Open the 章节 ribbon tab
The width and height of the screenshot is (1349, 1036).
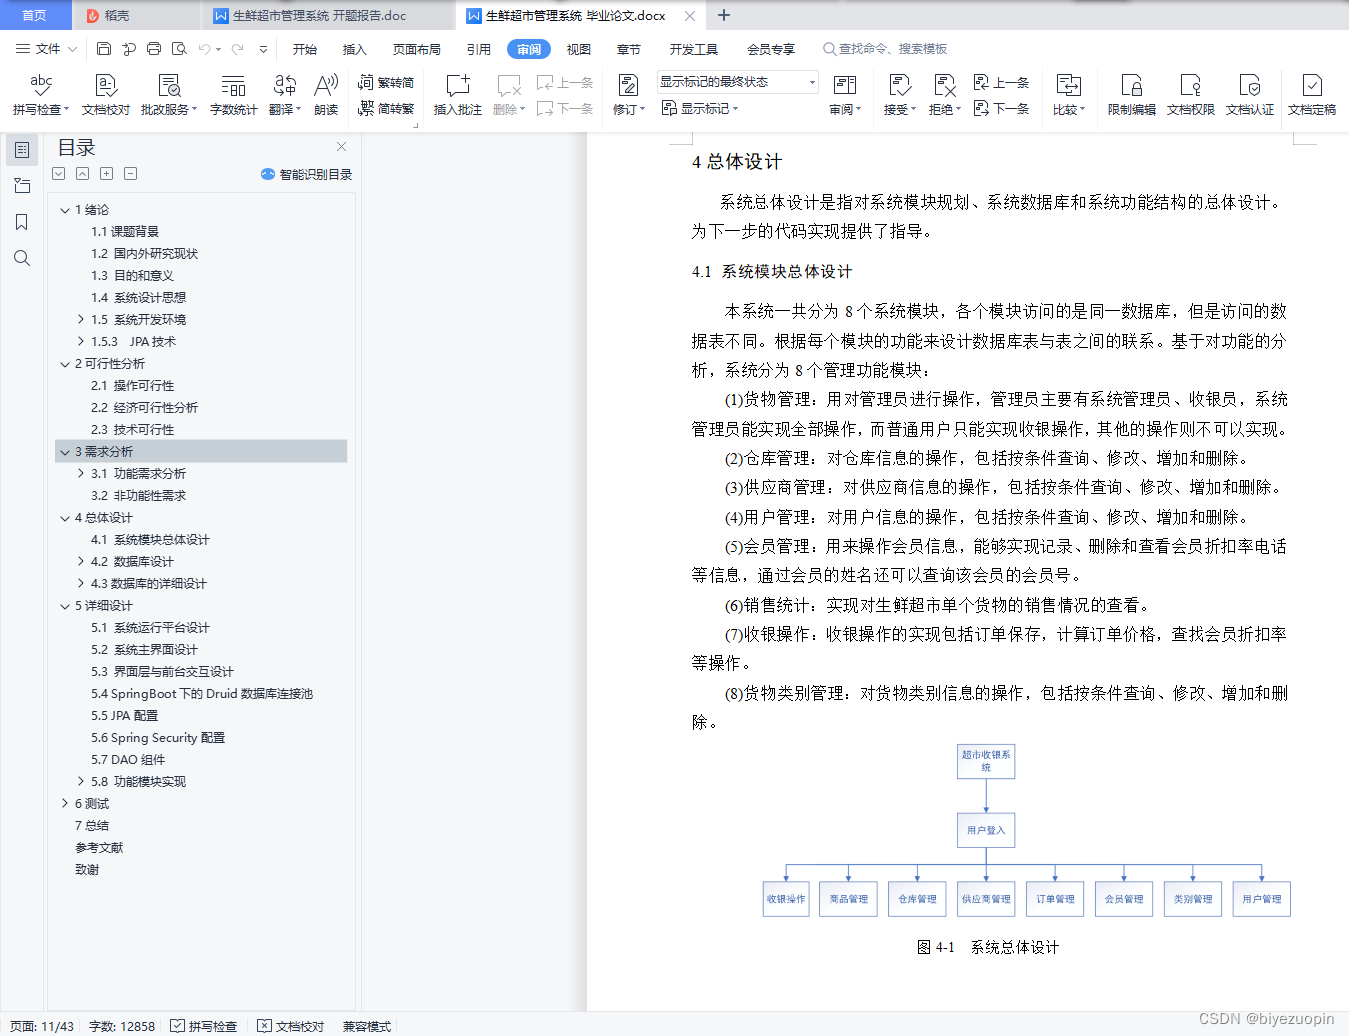tap(629, 49)
